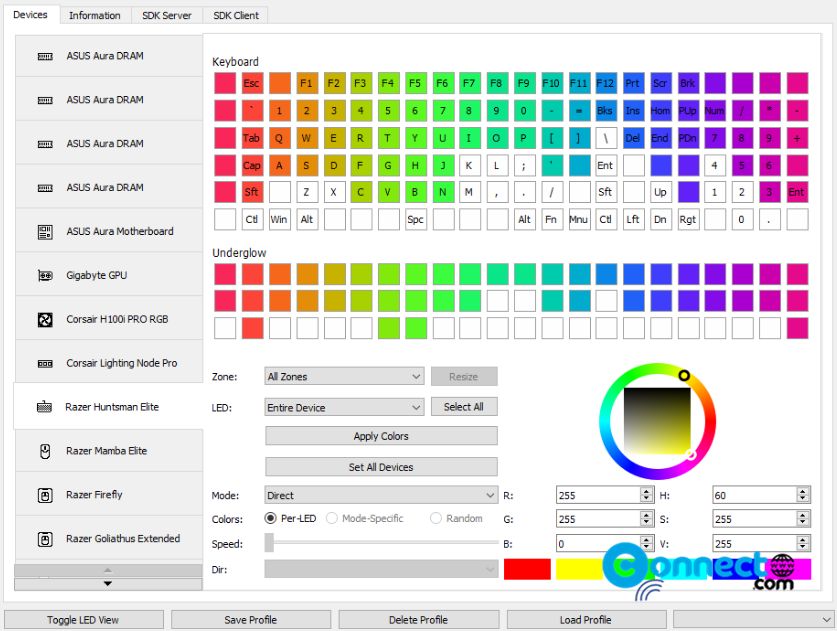Increase the R value stepper

click(x=646, y=491)
